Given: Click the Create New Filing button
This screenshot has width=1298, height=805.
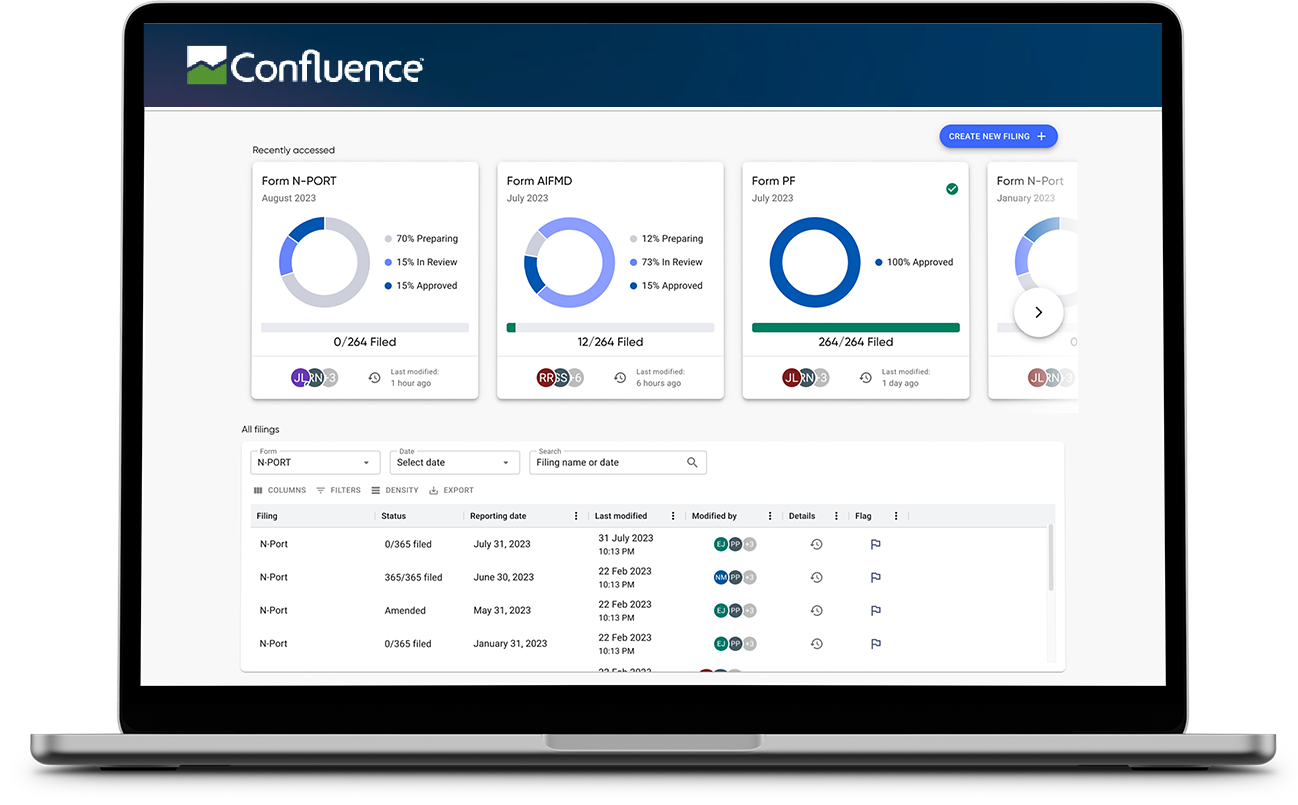Looking at the screenshot, I should pyautogui.click(x=997, y=137).
